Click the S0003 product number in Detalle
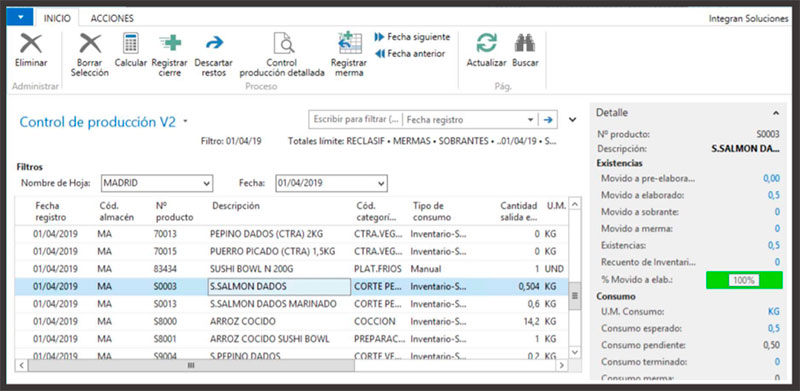800x391 pixels. pyautogui.click(x=768, y=134)
